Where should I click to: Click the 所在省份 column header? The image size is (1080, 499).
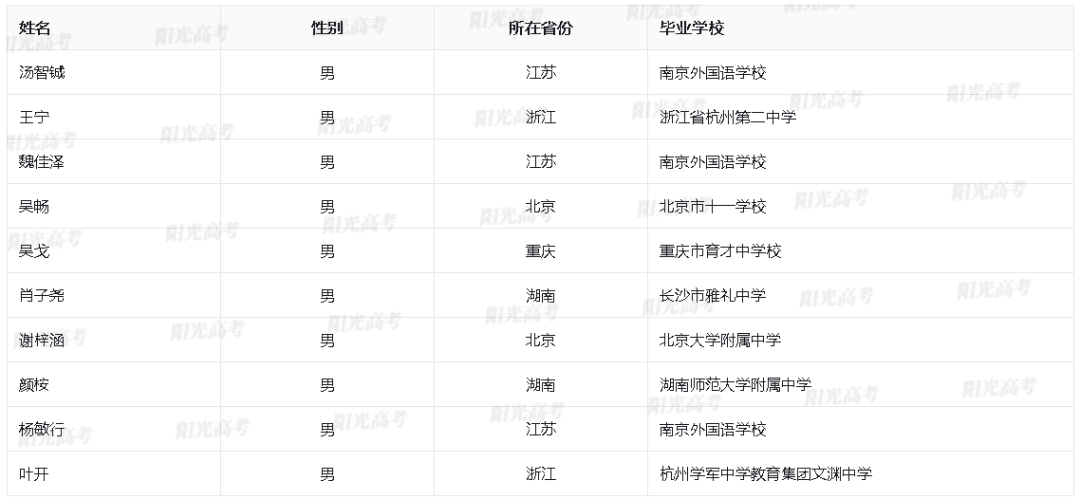tap(540, 28)
